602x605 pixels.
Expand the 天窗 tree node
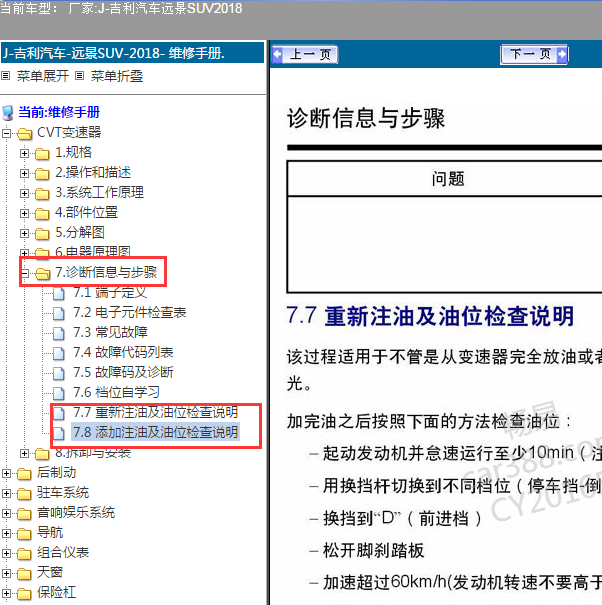6,574
